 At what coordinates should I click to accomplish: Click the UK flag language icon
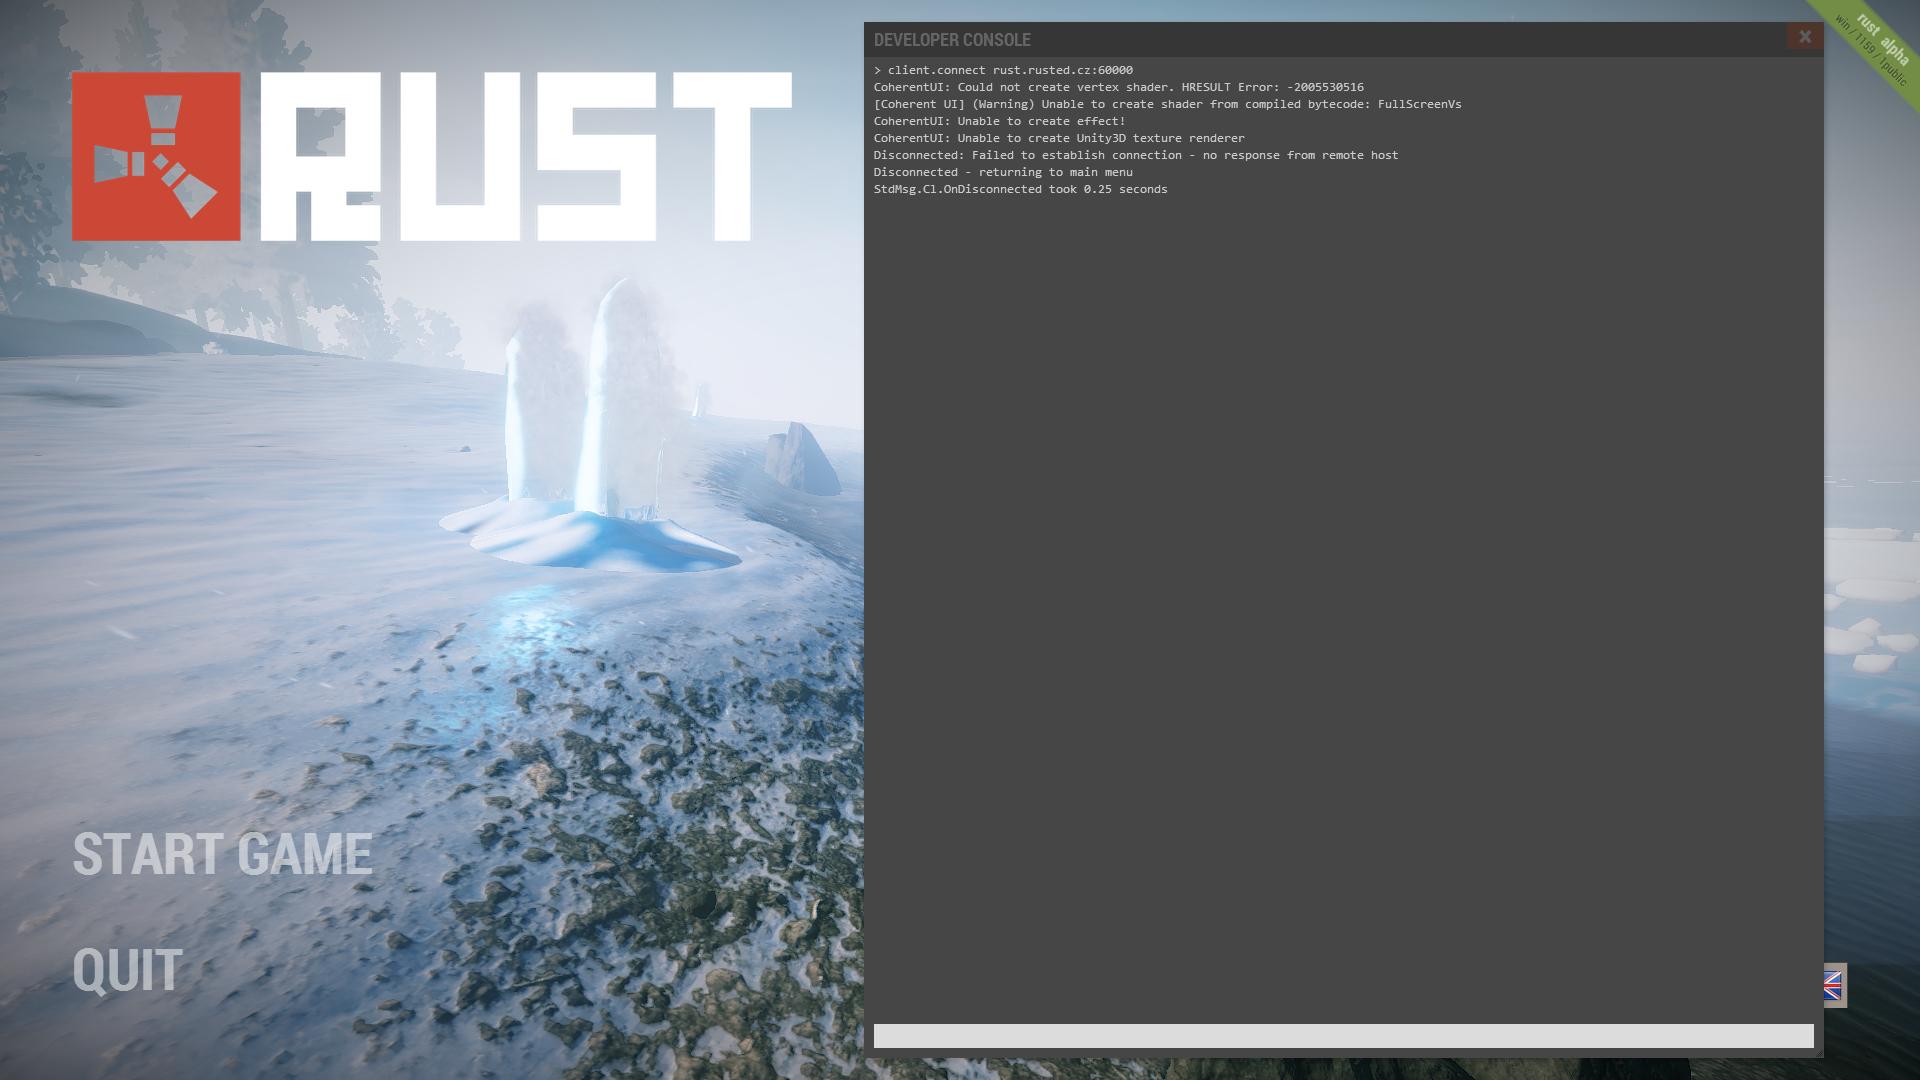[1834, 986]
